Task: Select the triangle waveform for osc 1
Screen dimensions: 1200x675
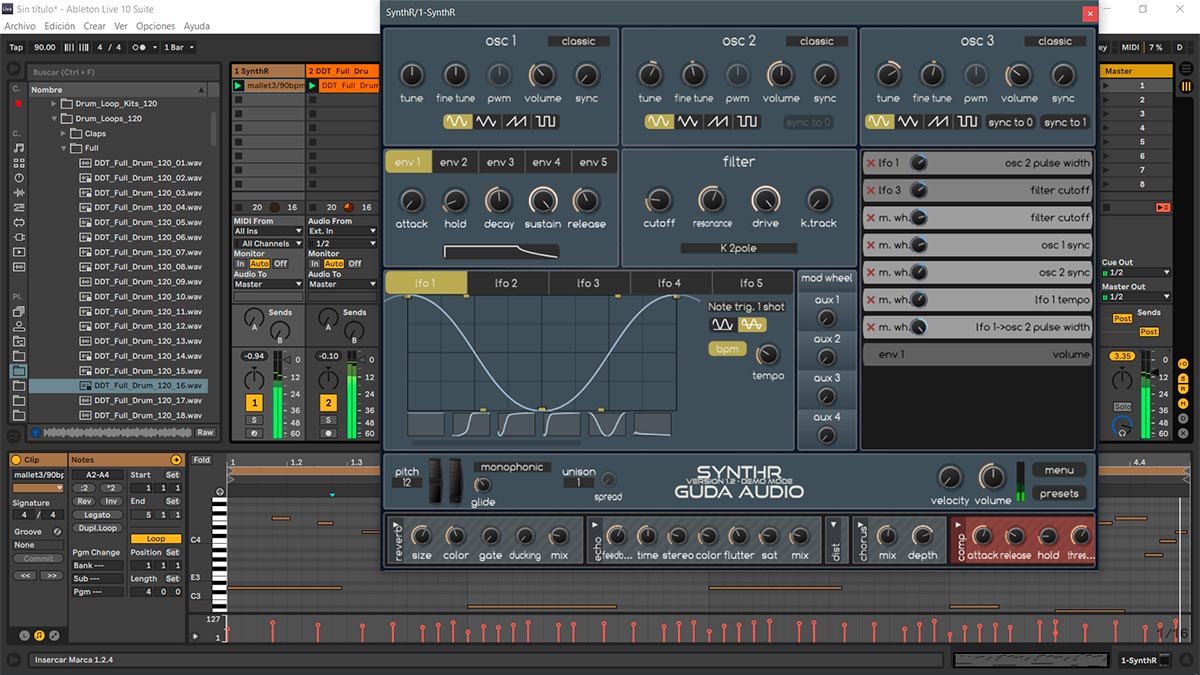Action: [x=487, y=122]
